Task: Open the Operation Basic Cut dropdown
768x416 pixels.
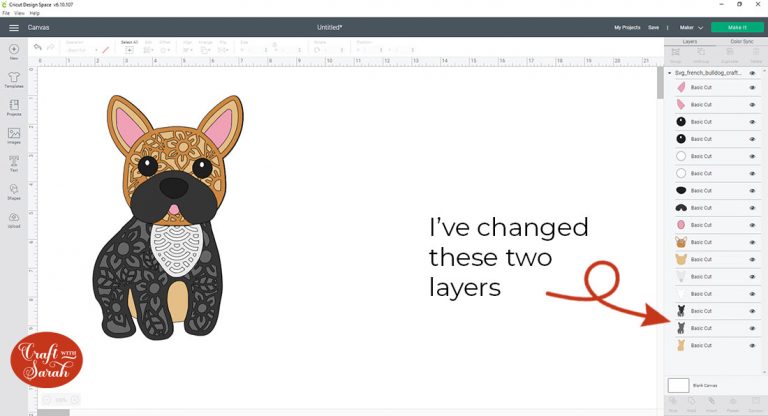Action: (81, 50)
